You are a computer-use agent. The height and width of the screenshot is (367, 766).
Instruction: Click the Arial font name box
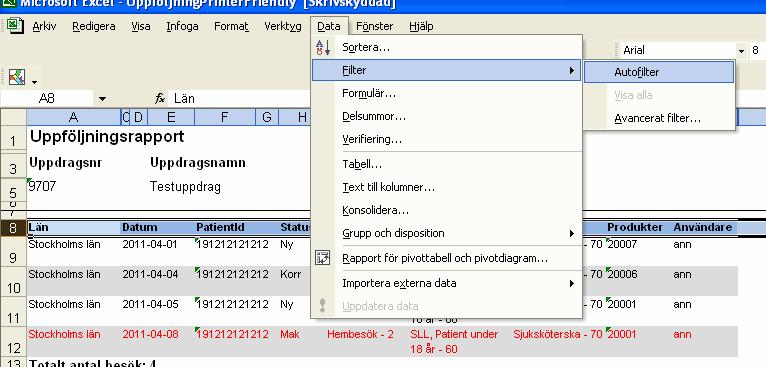pyautogui.click(x=678, y=50)
